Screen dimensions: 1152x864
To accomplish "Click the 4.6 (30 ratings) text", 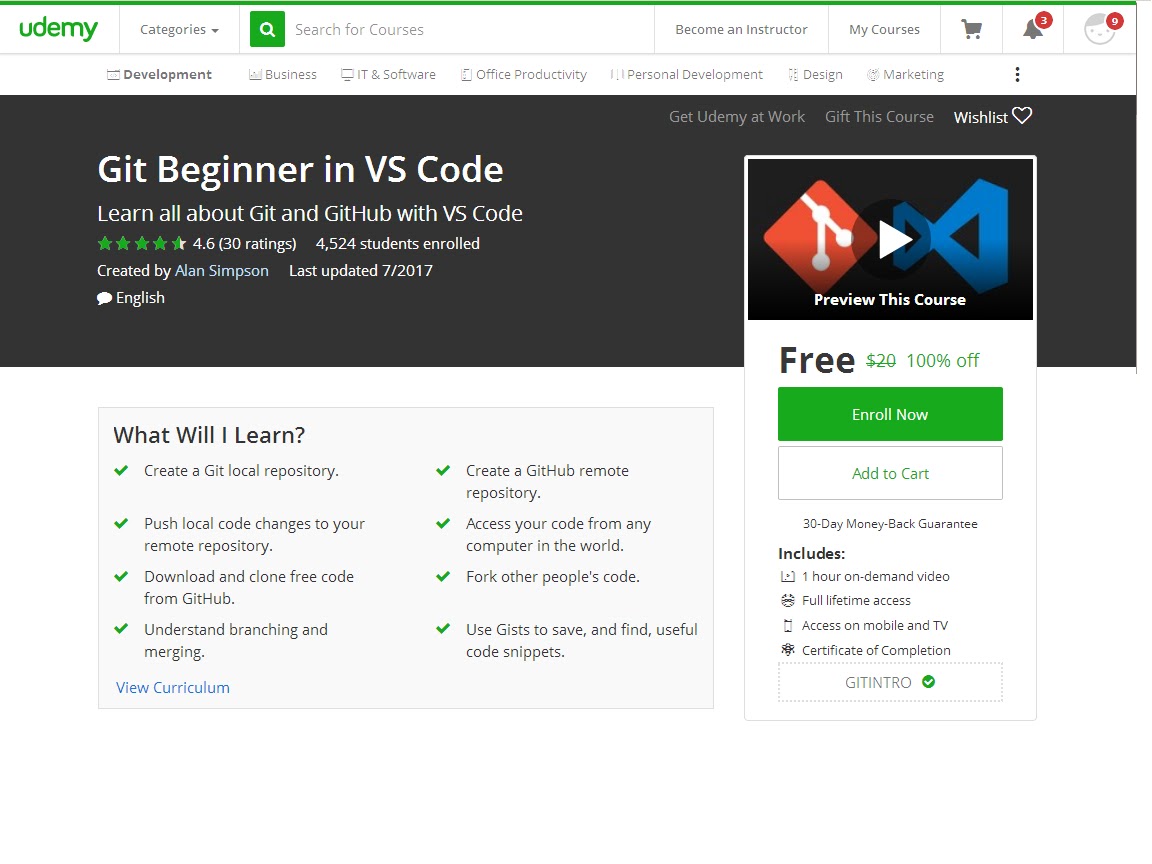I will (x=245, y=244).
